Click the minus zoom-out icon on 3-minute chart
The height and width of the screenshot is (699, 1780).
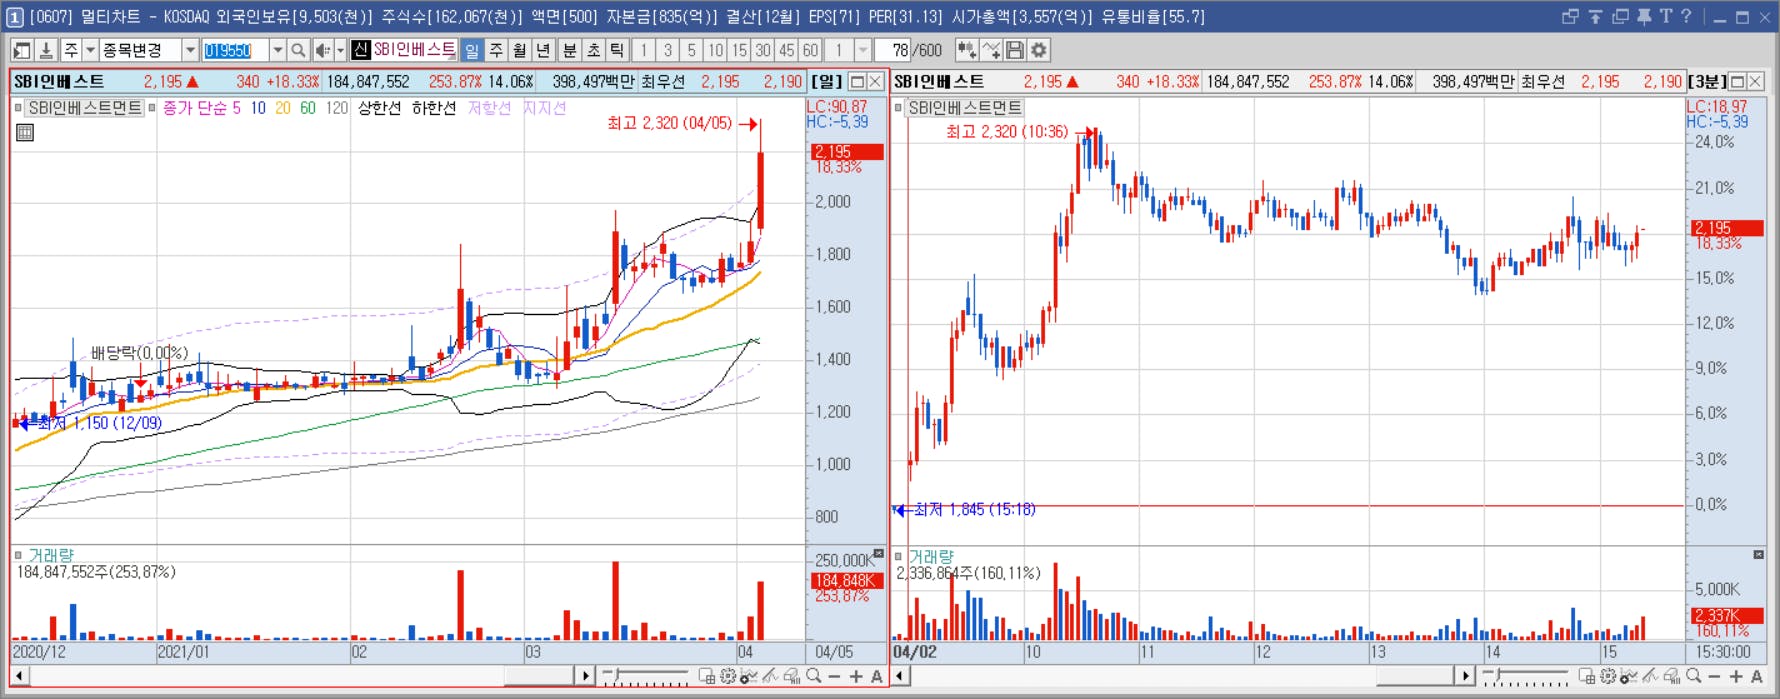[x=1714, y=677]
